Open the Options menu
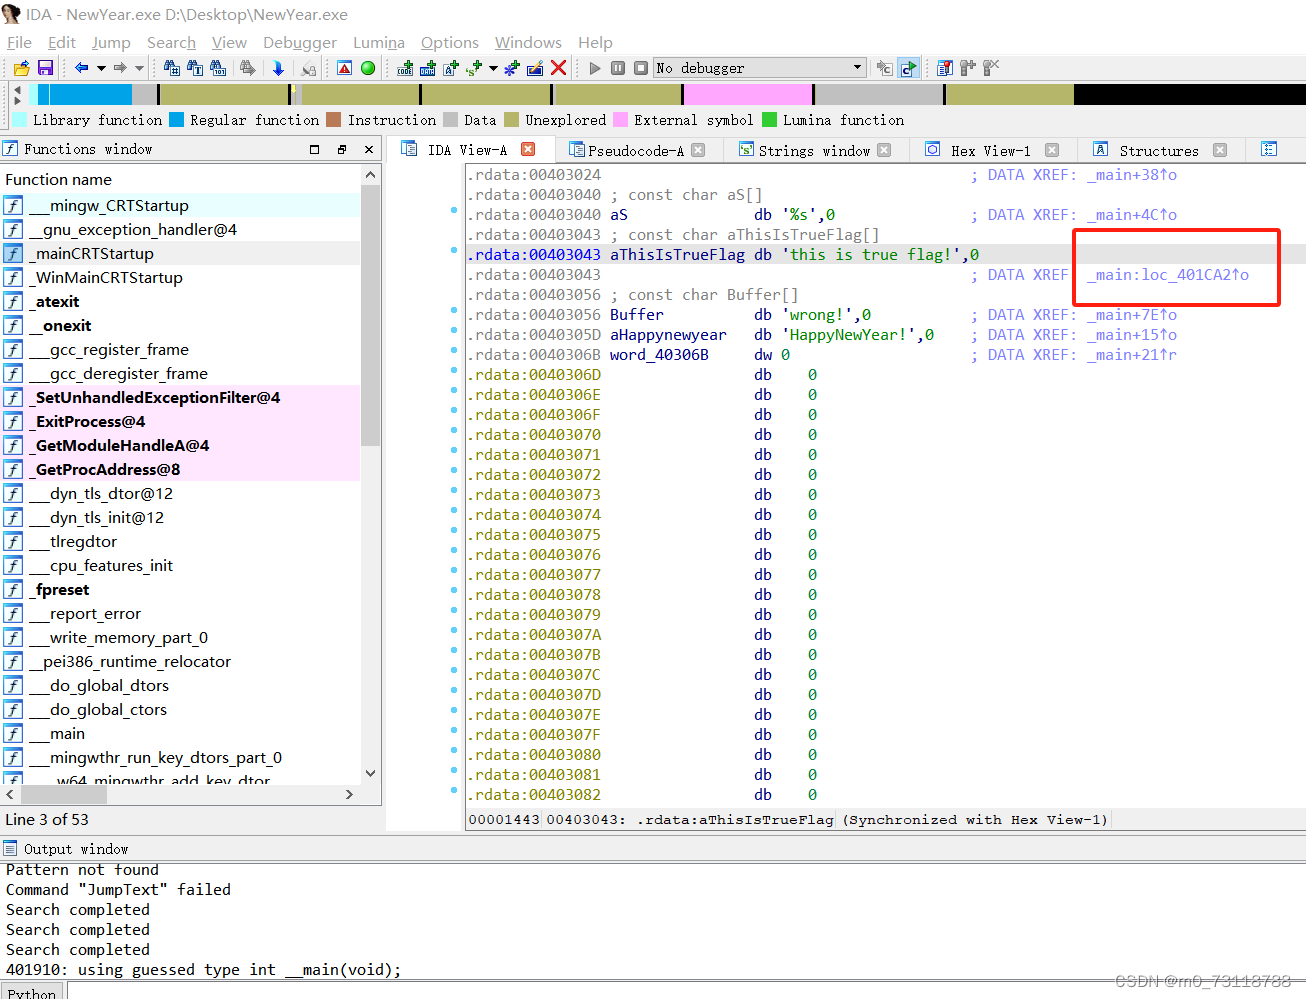 click(x=450, y=42)
